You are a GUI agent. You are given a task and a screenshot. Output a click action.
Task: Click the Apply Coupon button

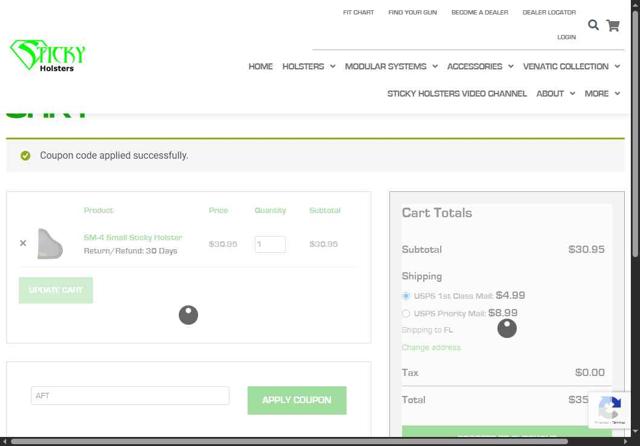click(x=297, y=400)
